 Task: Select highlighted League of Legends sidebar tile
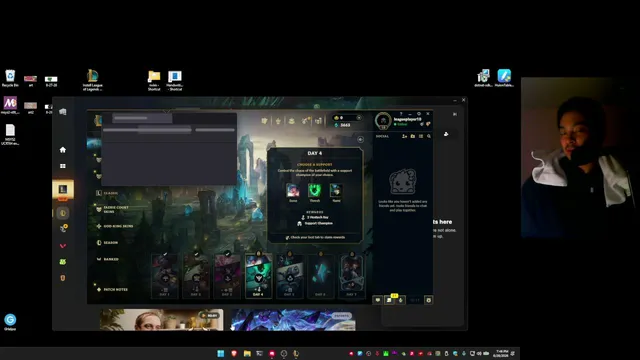point(63,189)
